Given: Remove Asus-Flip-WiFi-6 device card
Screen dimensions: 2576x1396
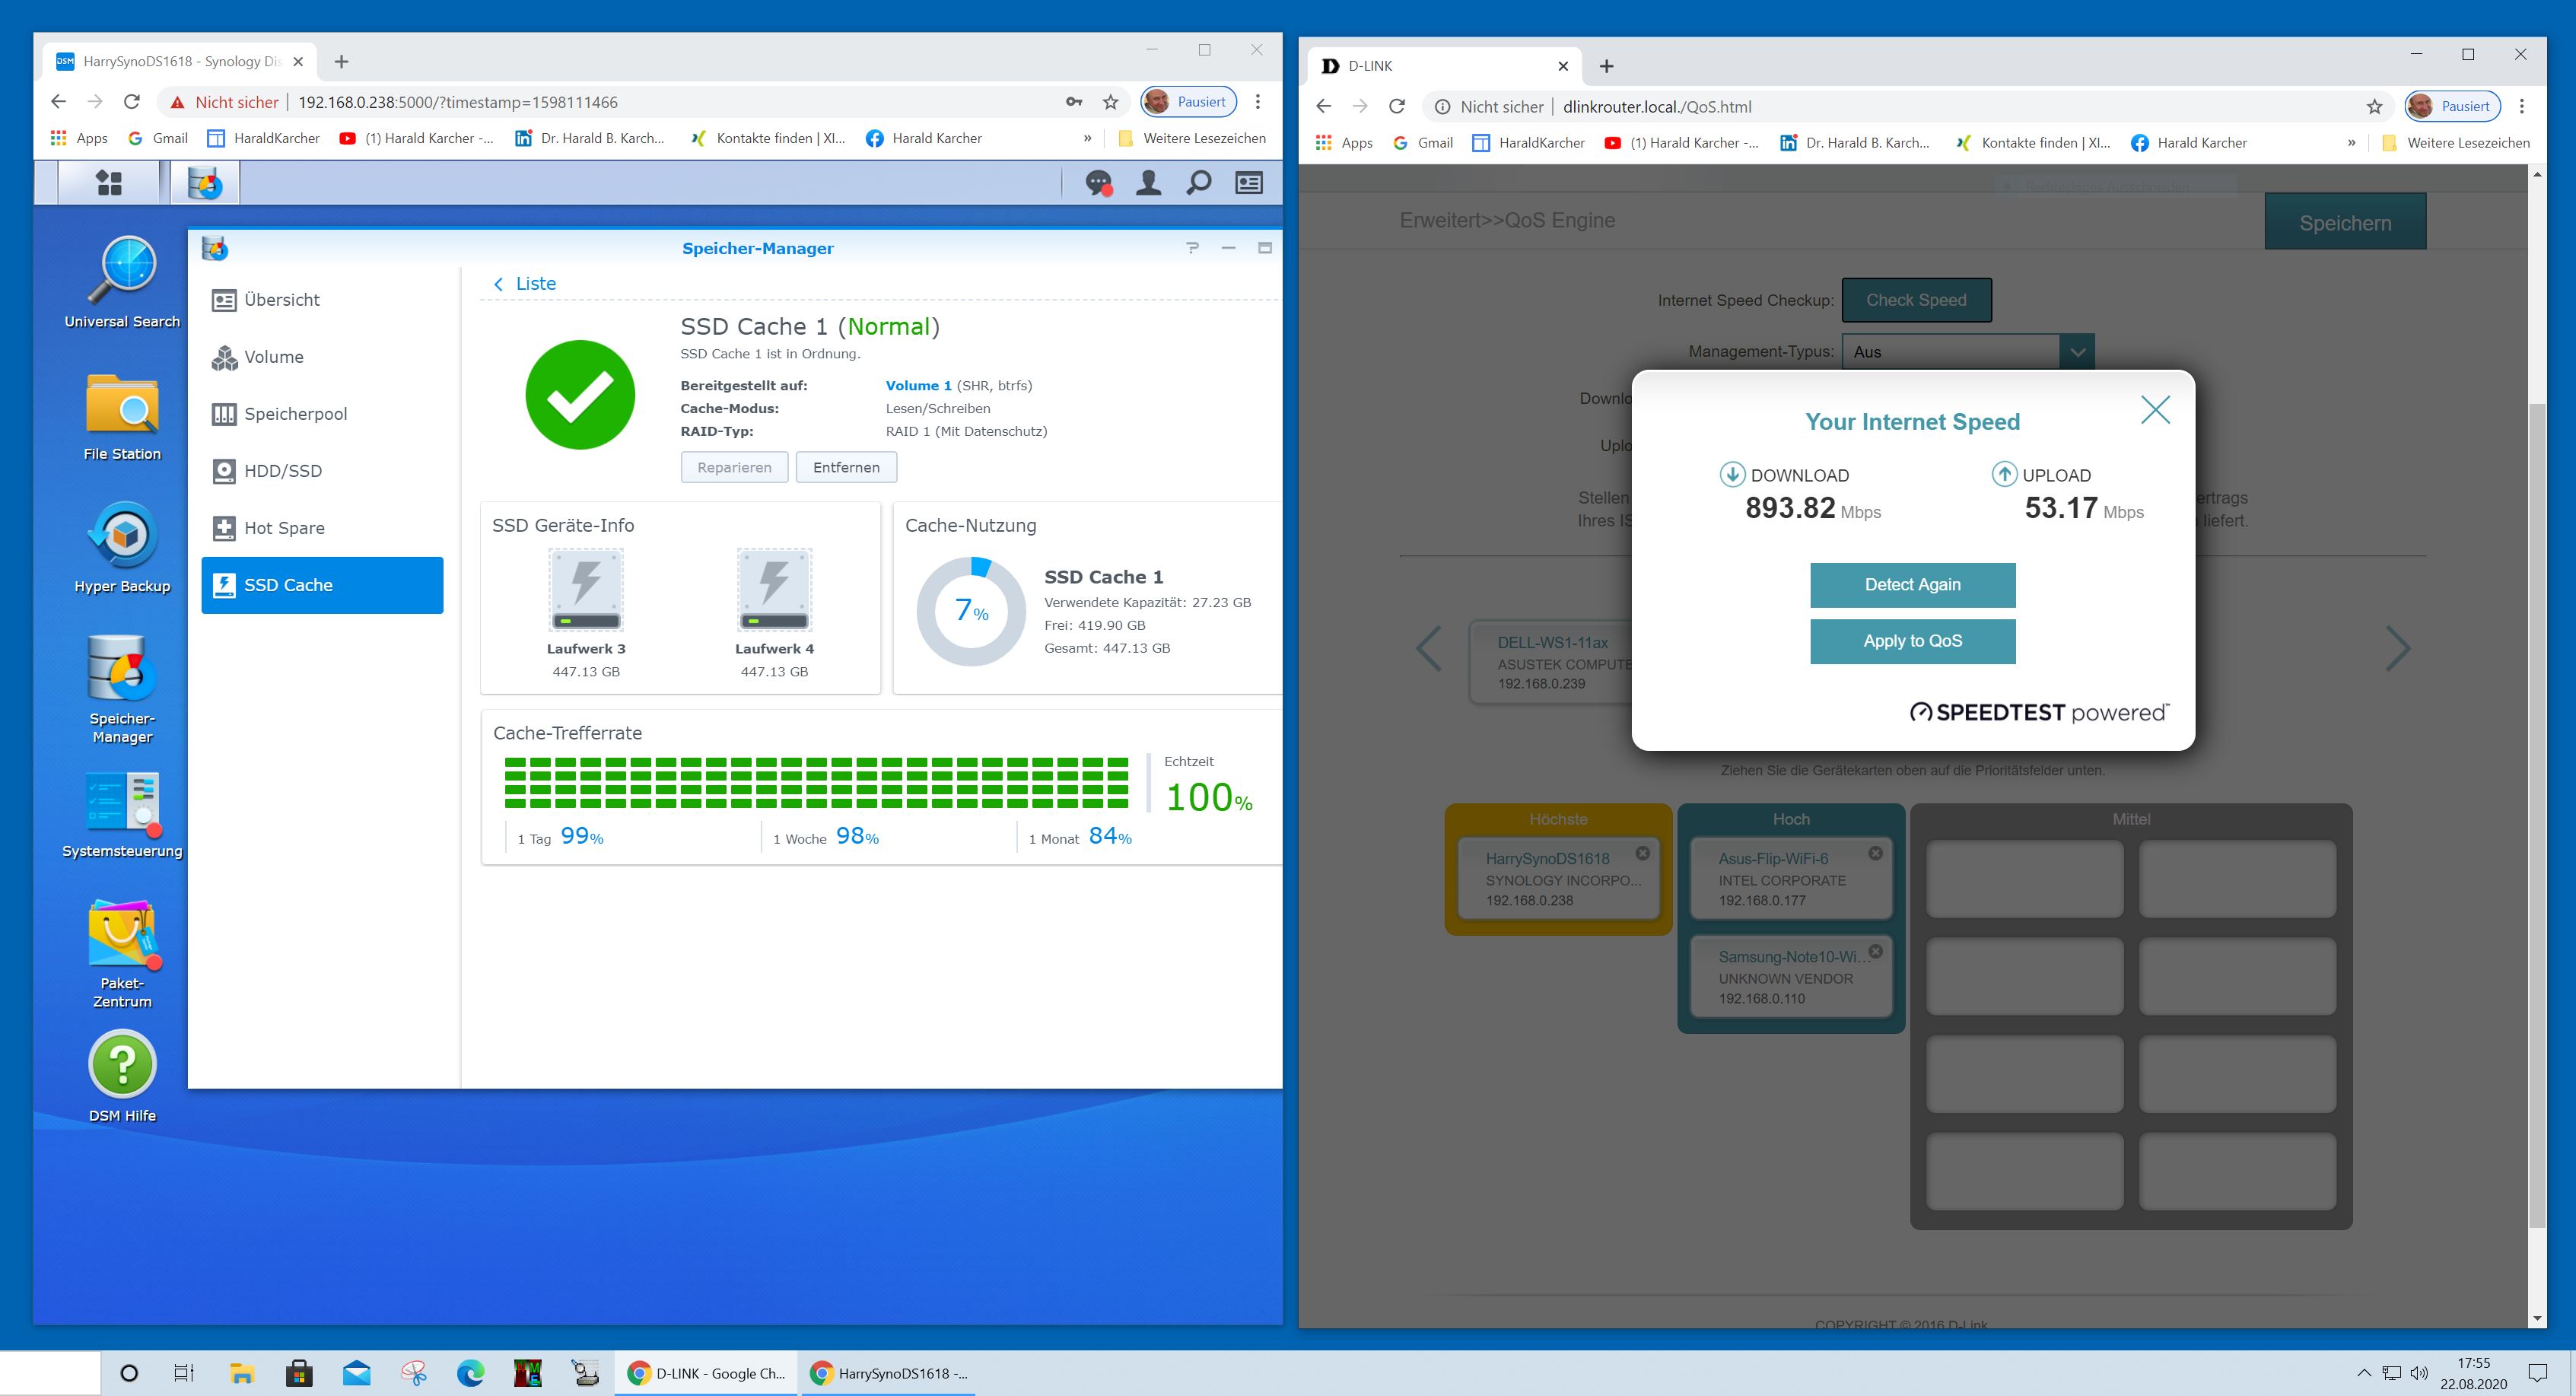Looking at the screenshot, I should coord(1875,853).
